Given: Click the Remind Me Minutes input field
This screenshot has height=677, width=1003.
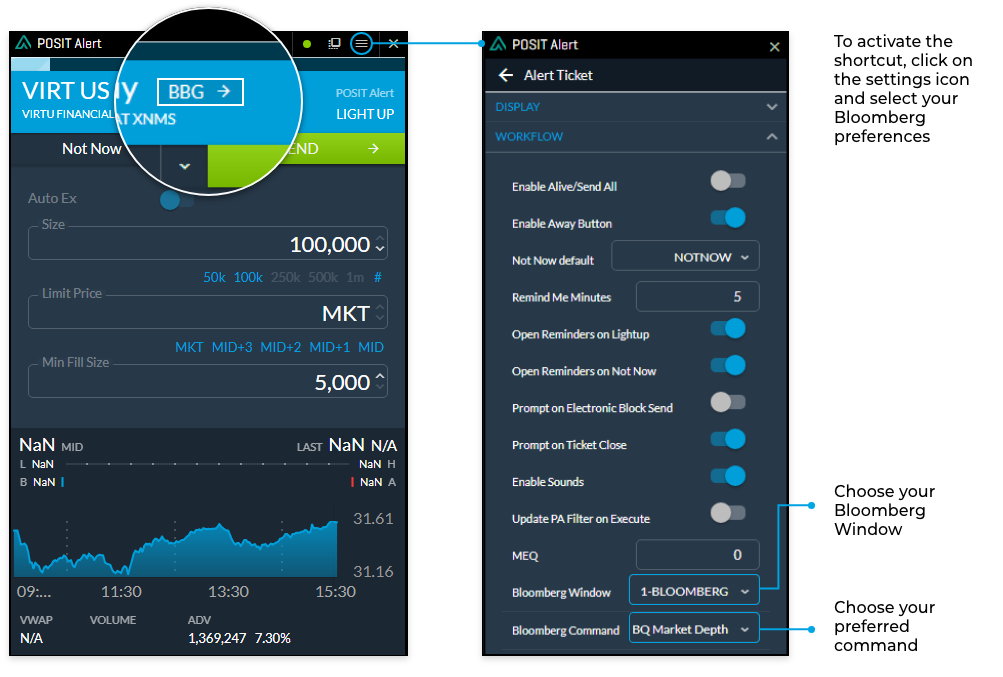Looking at the screenshot, I should (697, 296).
